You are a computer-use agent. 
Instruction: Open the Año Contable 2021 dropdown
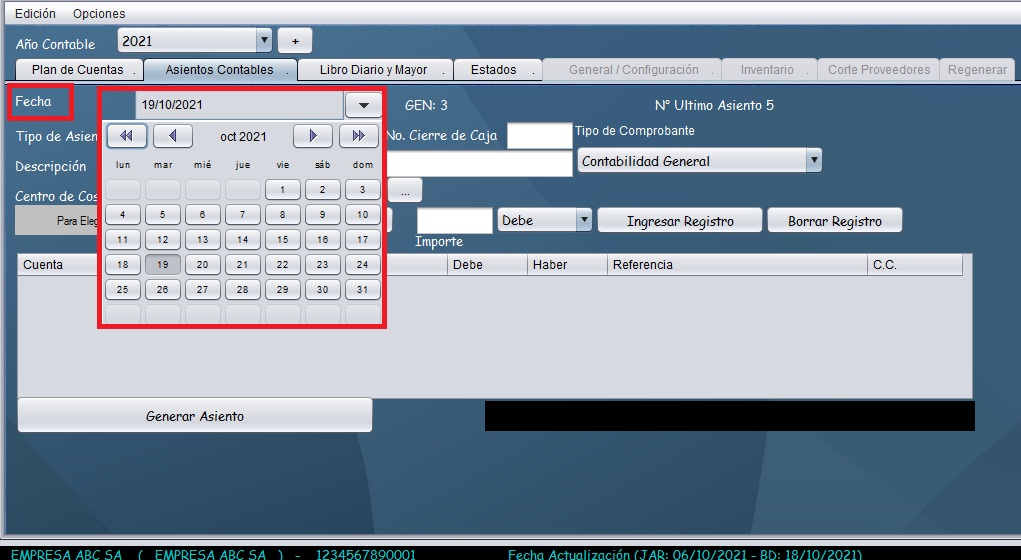coord(264,41)
